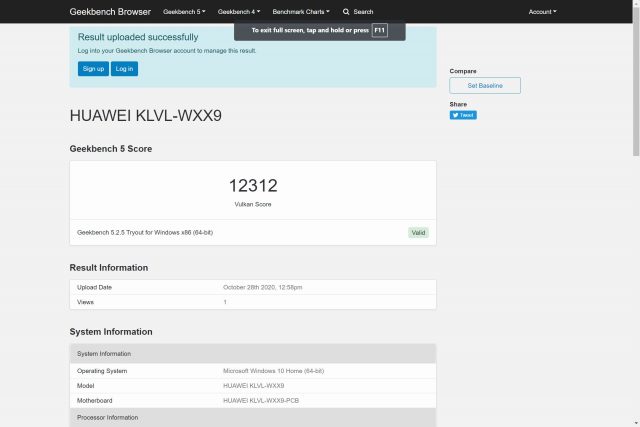Click the 'Result Information' heading
Viewport: 640px width, 427px height.
(109, 268)
